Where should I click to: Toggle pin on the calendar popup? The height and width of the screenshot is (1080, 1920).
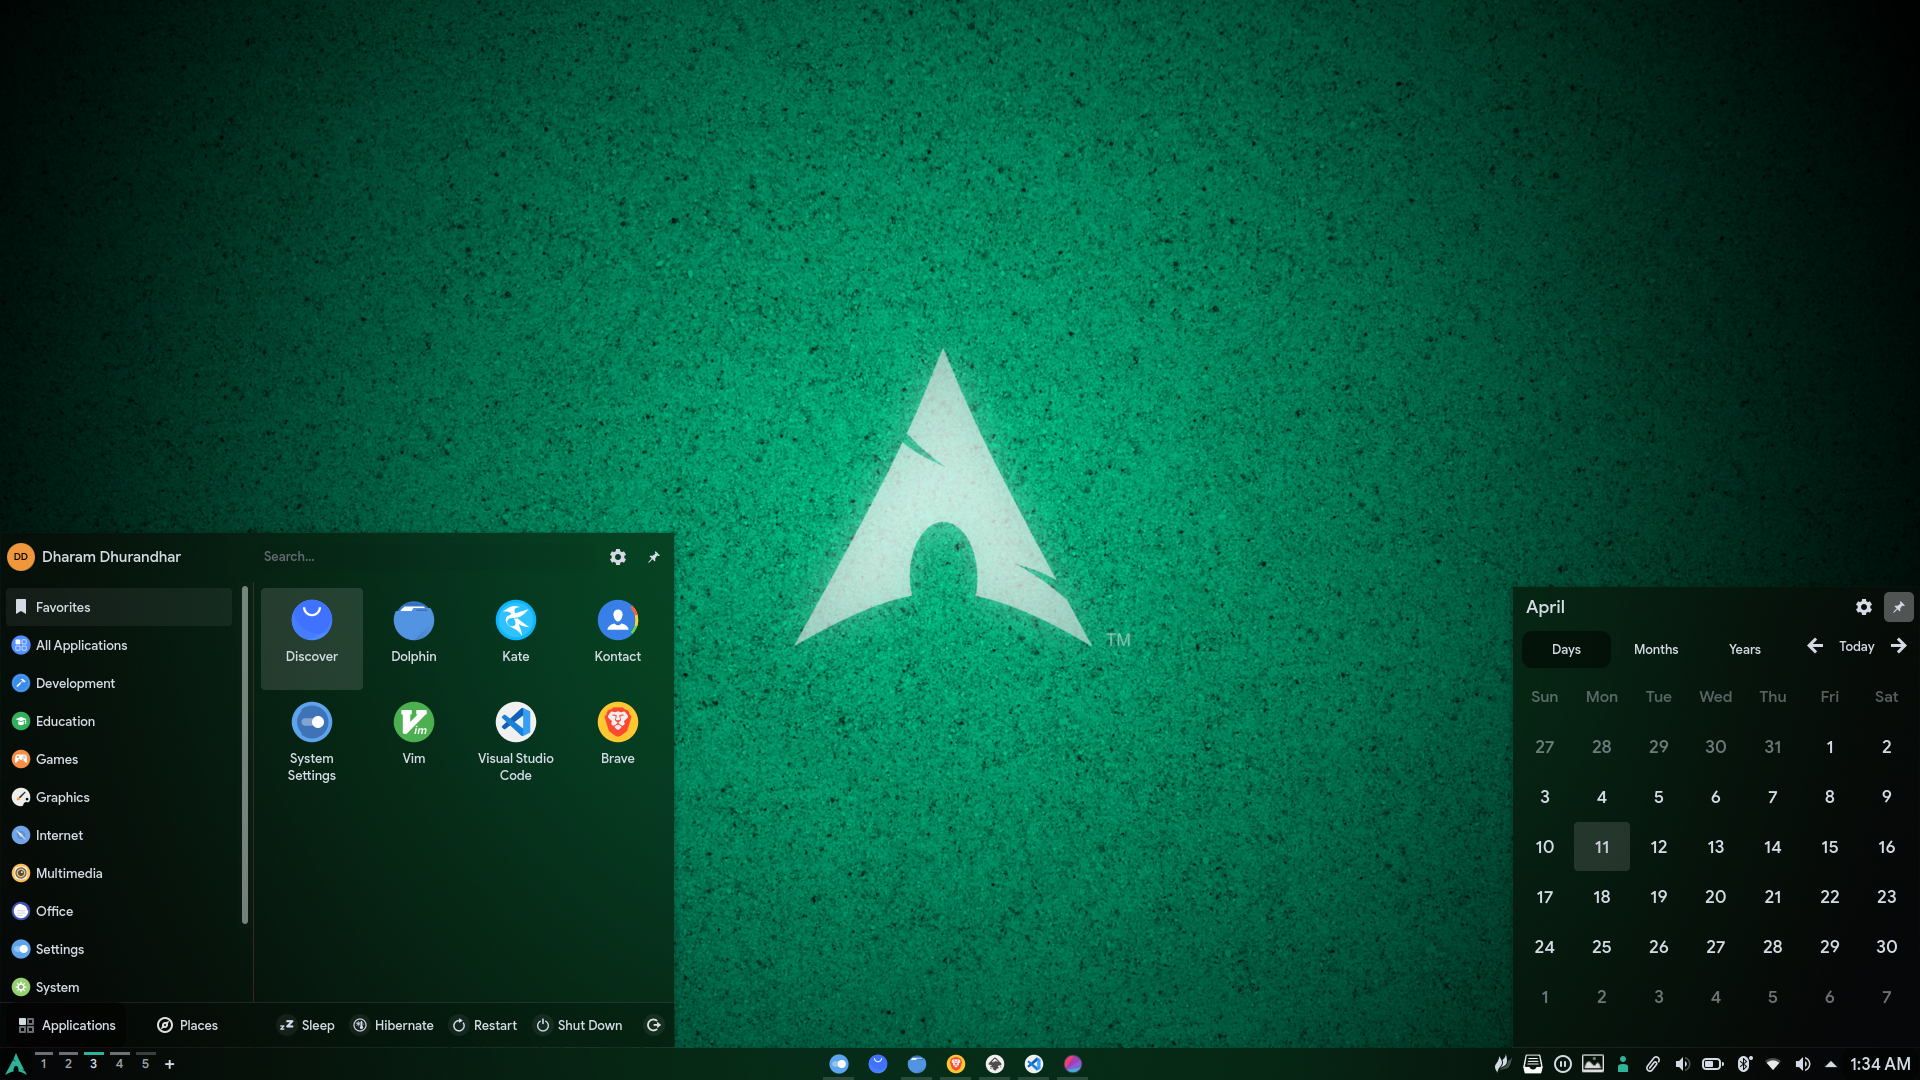1898,607
